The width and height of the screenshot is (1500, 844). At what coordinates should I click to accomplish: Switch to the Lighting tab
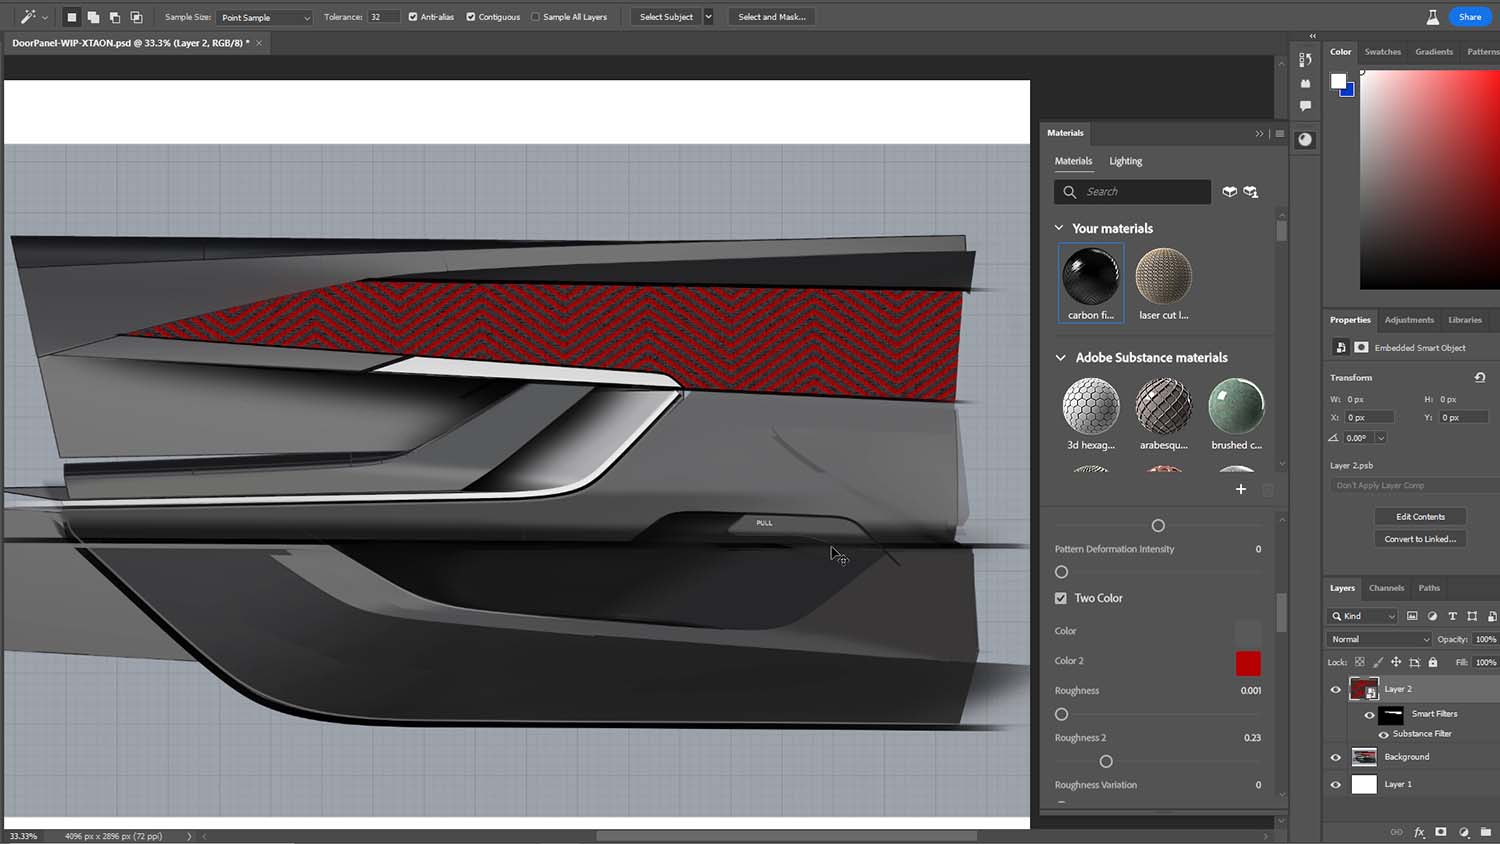tap(1125, 161)
